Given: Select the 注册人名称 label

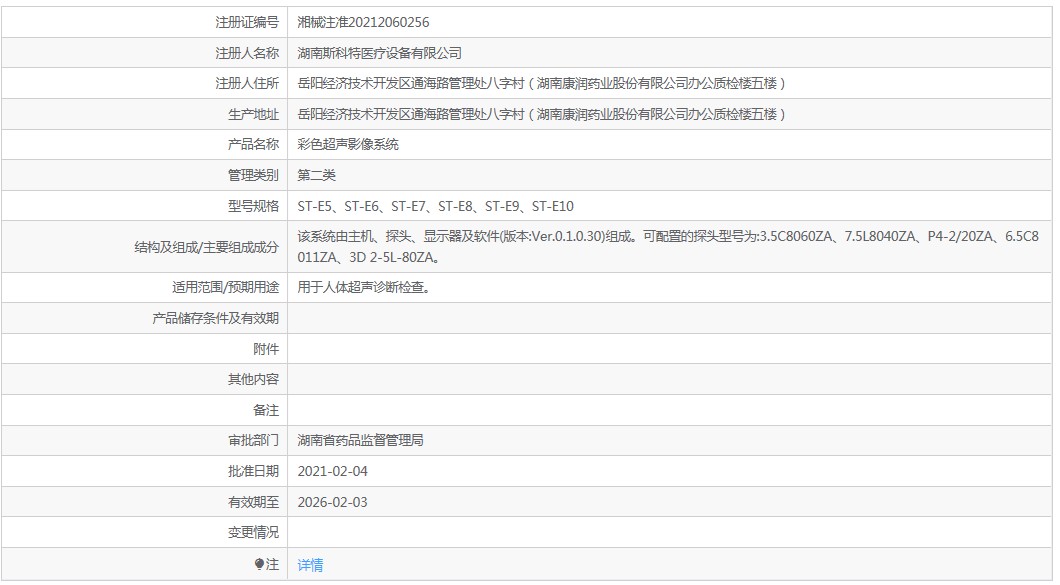Looking at the screenshot, I should (247, 53).
